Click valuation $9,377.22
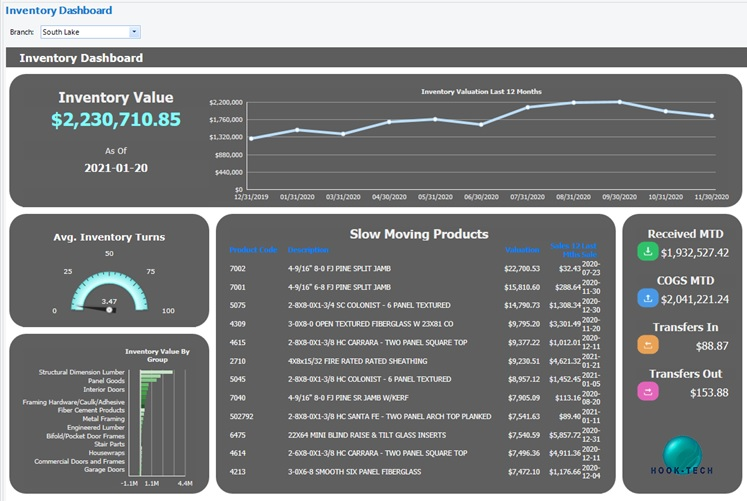The image size is (747, 501). [x=524, y=342]
